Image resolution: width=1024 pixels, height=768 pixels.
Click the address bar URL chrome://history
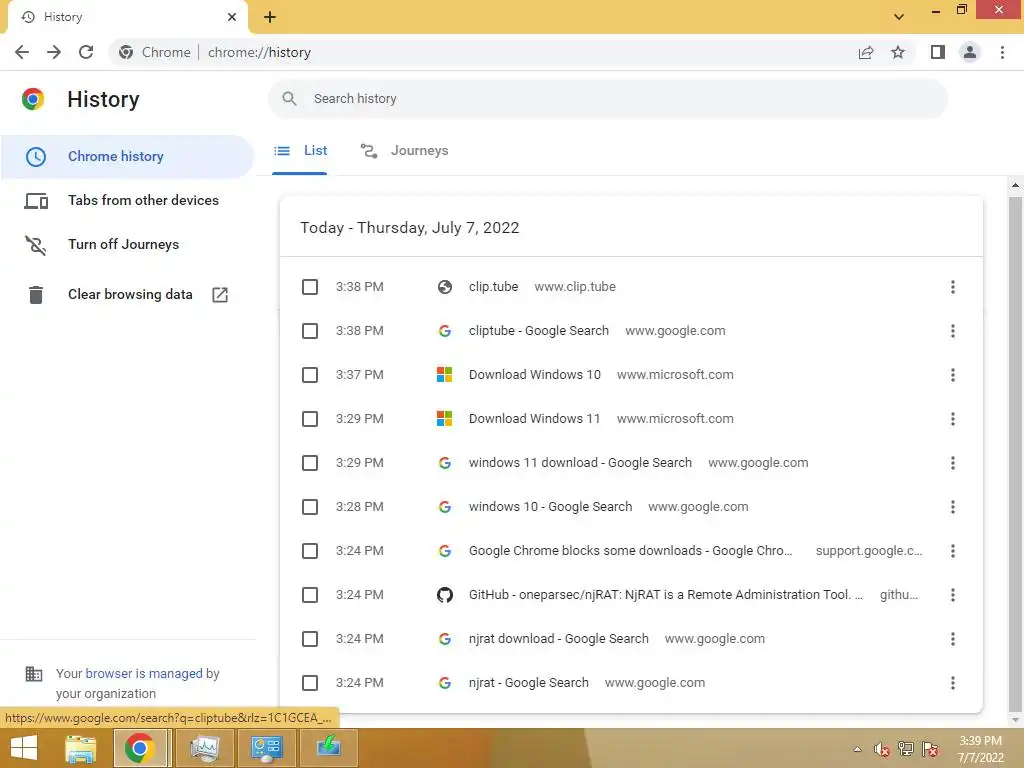(259, 52)
